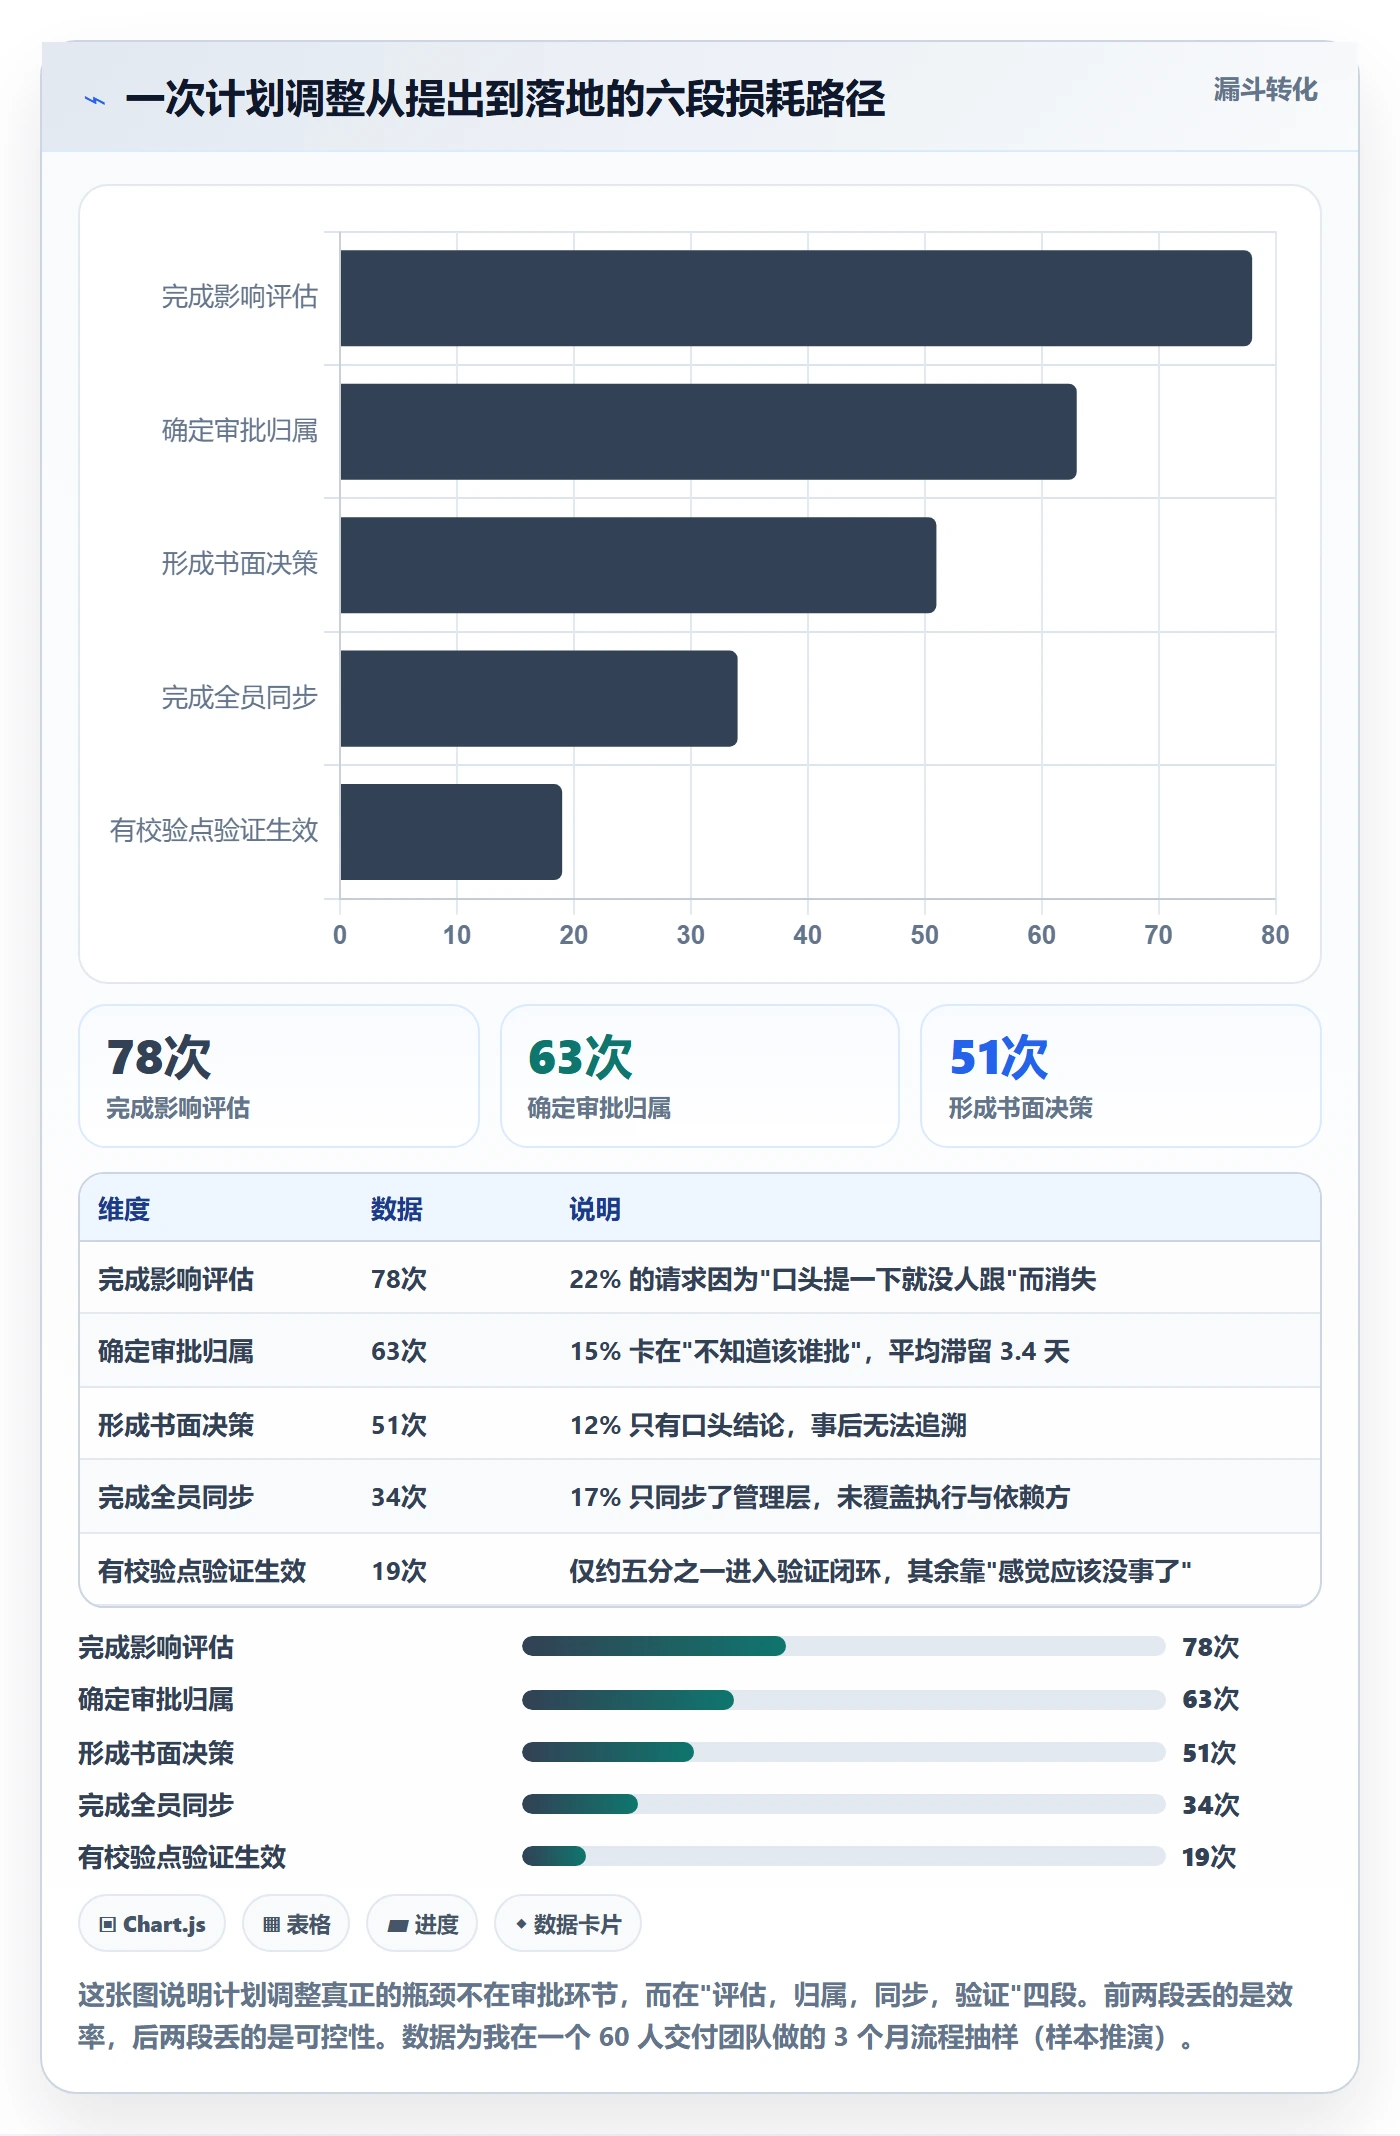
Task: Click the 形成书面决策 cell in table
Action: [176, 1425]
